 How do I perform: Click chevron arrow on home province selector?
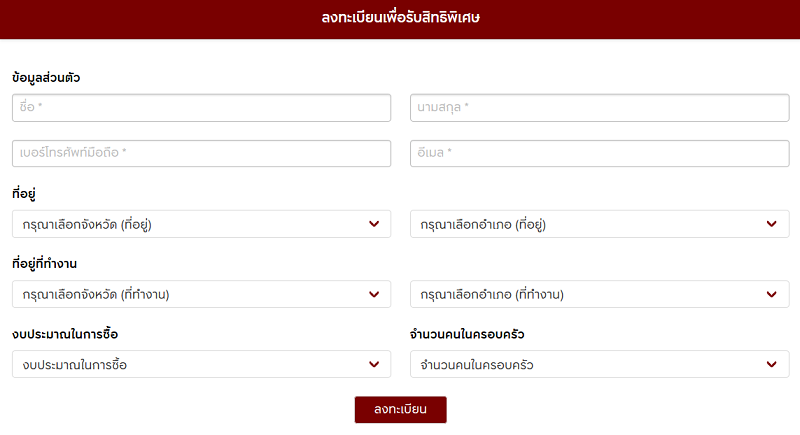(374, 224)
